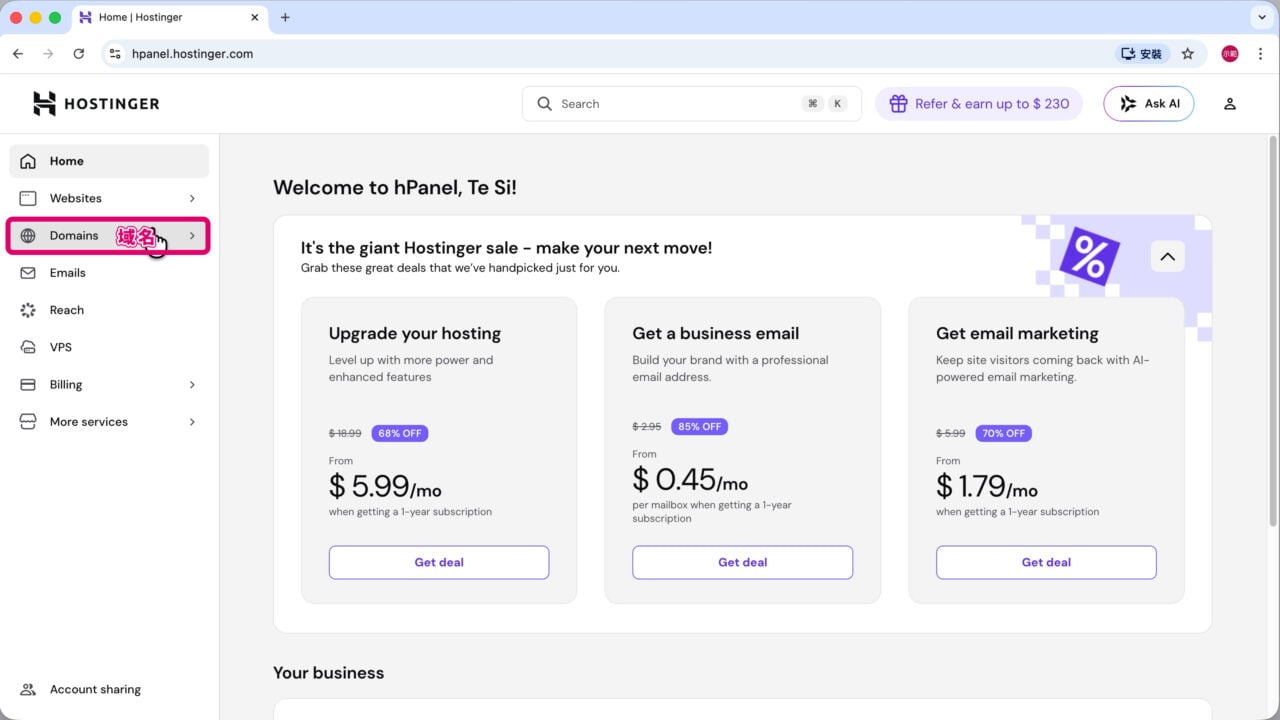Open Account sharing link
1280x720 pixels.
95,689
